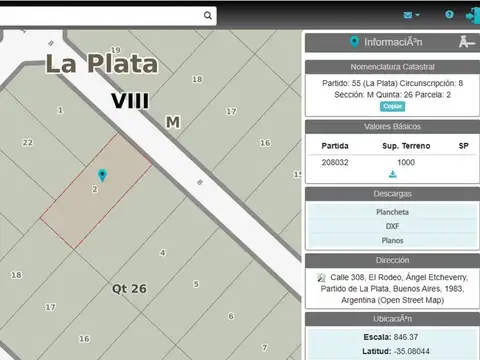This screenshot has width=480, height=360.
Task: Click the VIII circumscription map label
Action: click(x=130, y=101)
